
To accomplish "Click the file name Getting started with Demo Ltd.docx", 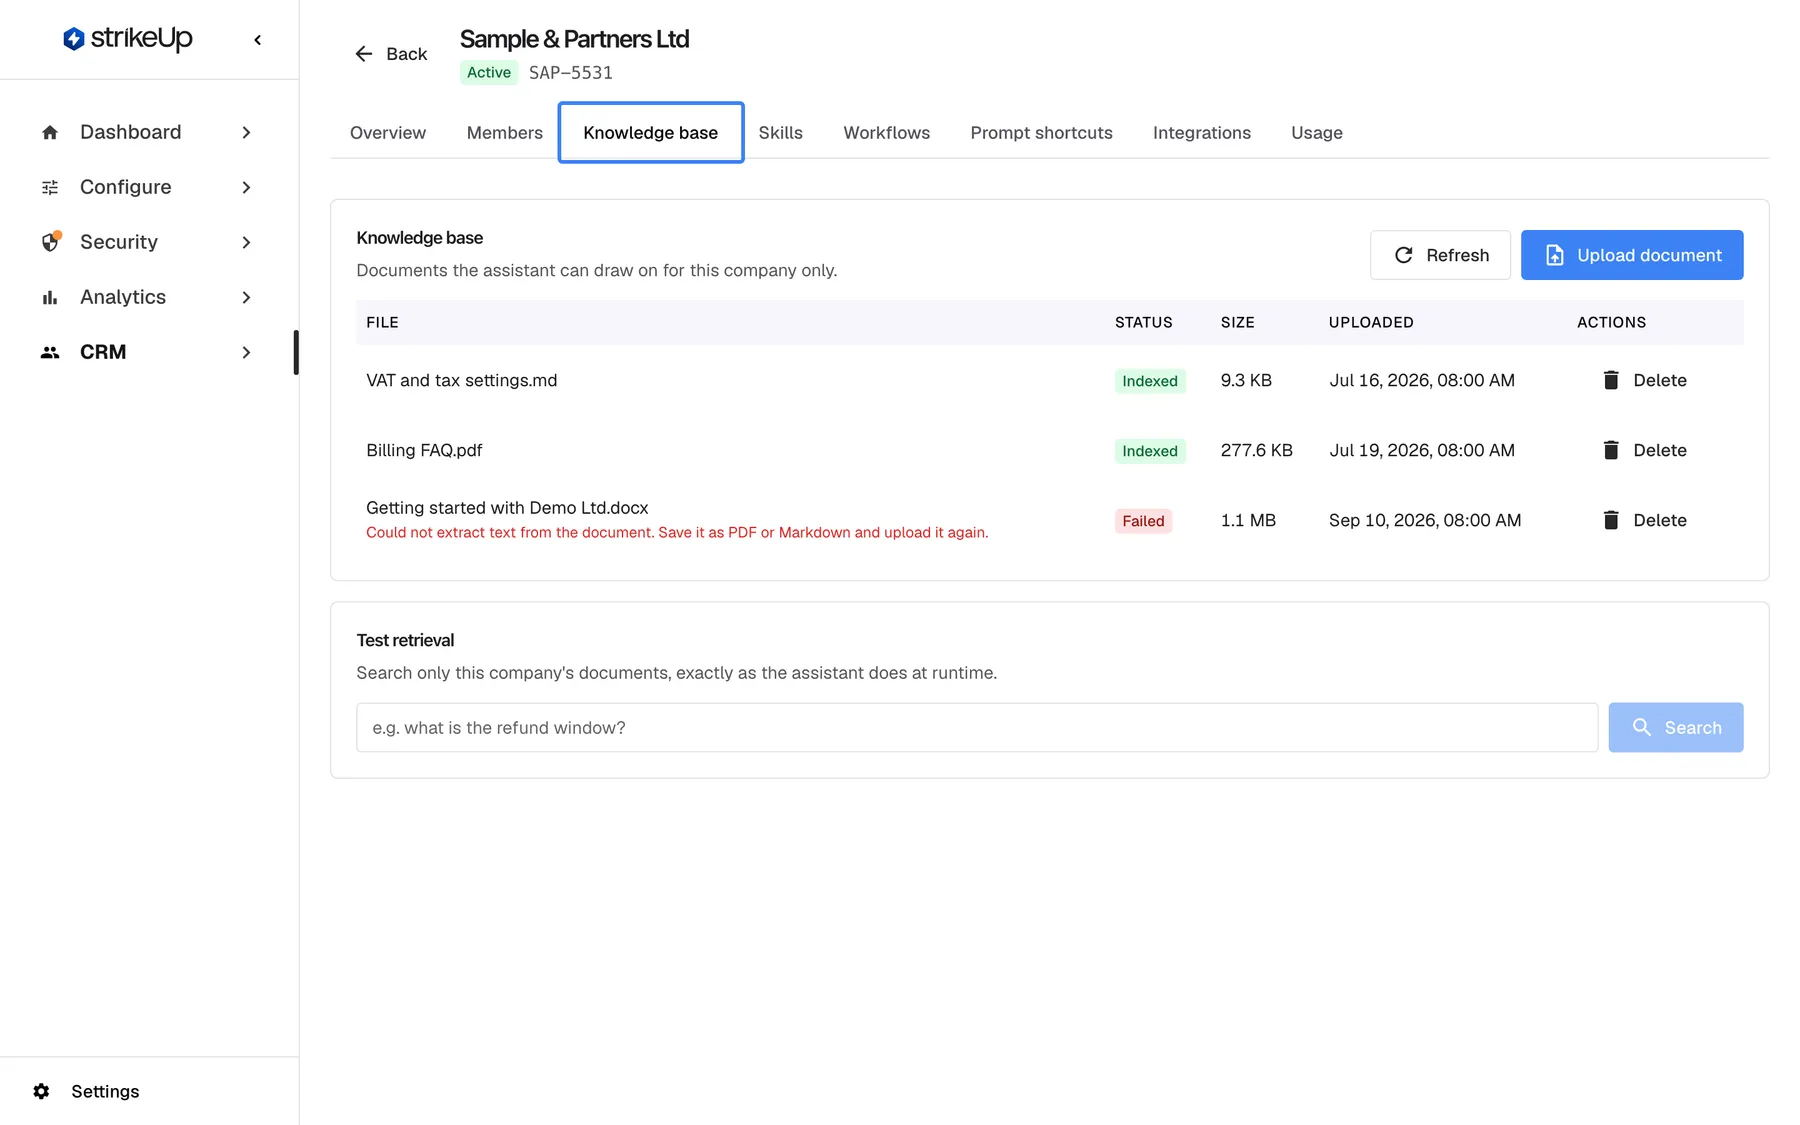I will coord(507,508).
